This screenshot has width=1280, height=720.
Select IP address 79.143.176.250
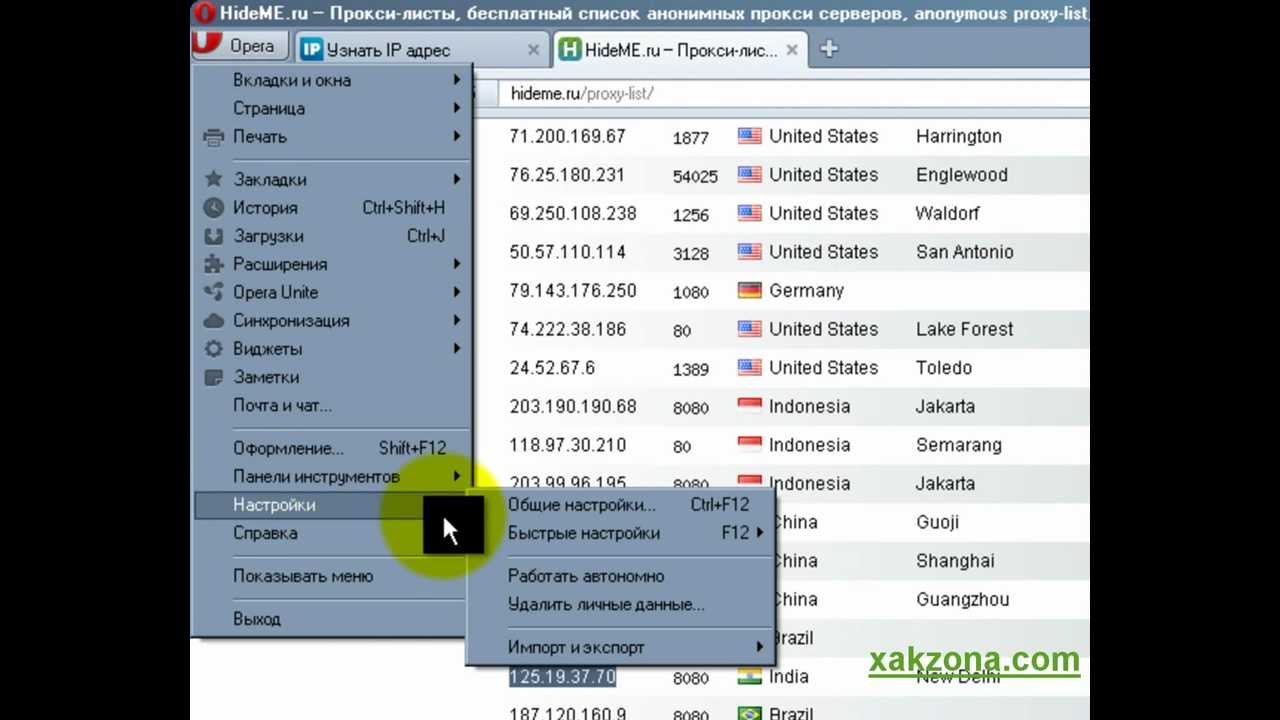click(573, 291)
